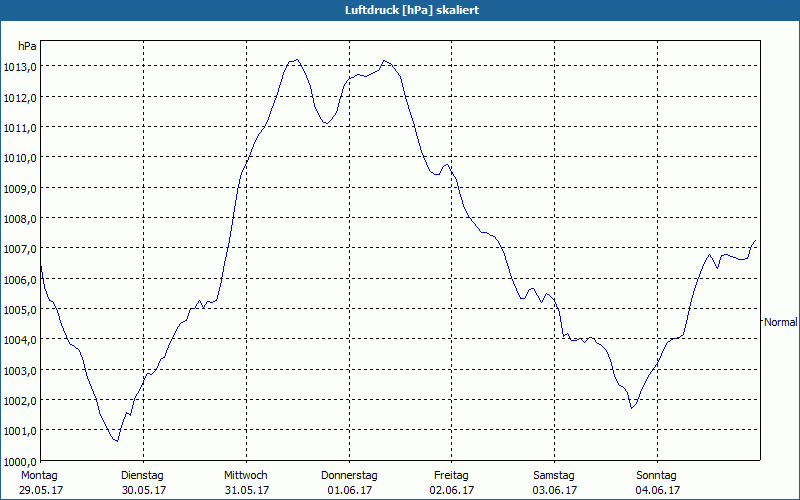Click the 1008,0 axis value
Viewport: 800px width, 500px height.
point(19,218)
